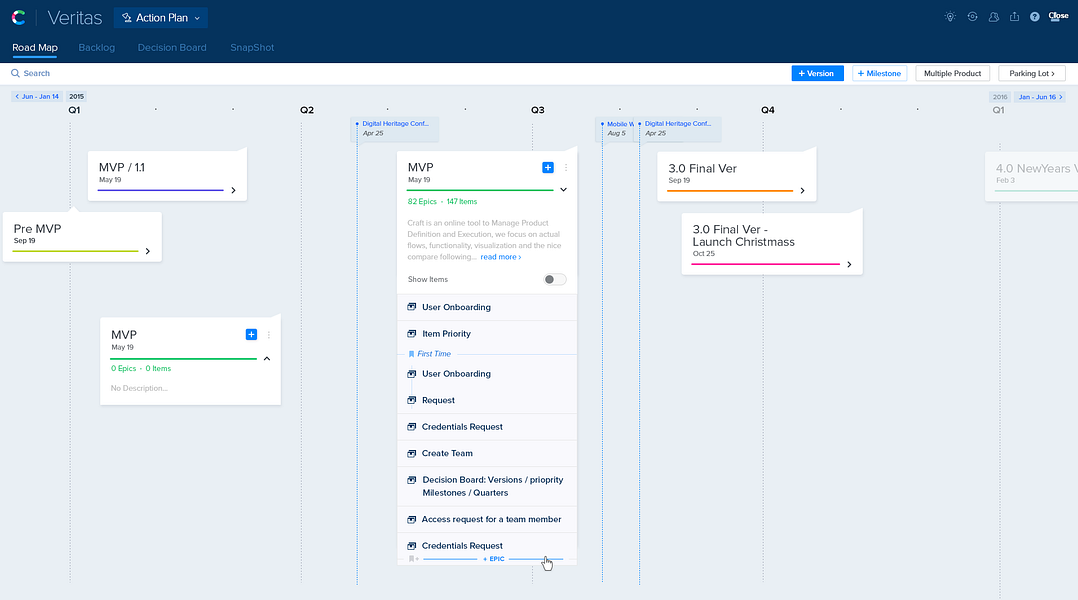Click the epic icon beside Access request row
Viewport: 1078px width, 600px height.
point(412,519)
